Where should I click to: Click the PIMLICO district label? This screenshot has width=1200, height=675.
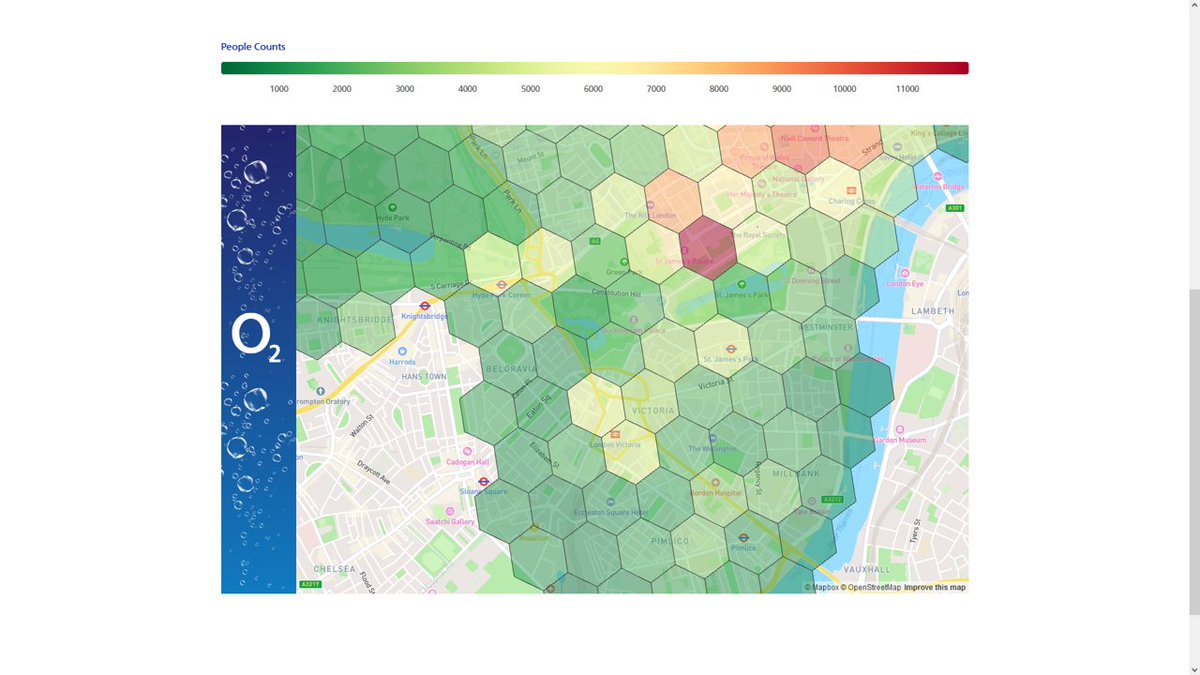(x=670, y=541)
